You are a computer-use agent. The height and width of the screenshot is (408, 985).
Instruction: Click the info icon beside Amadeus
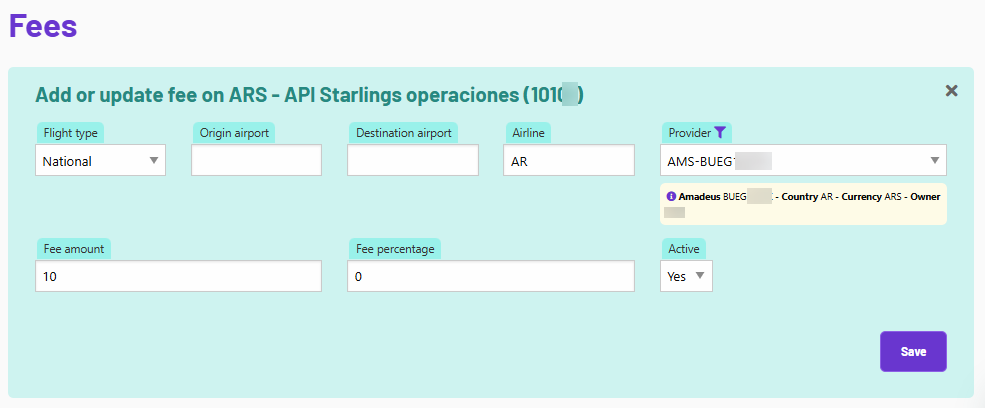pos(671,197)
